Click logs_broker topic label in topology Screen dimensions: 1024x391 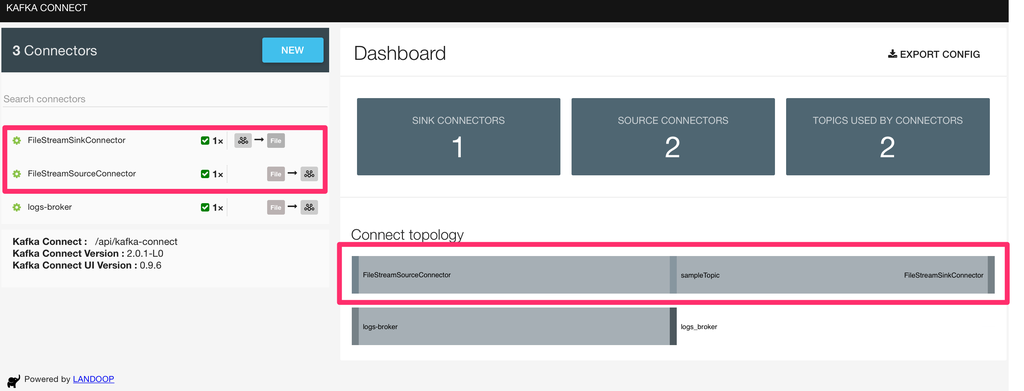[699, 326]
